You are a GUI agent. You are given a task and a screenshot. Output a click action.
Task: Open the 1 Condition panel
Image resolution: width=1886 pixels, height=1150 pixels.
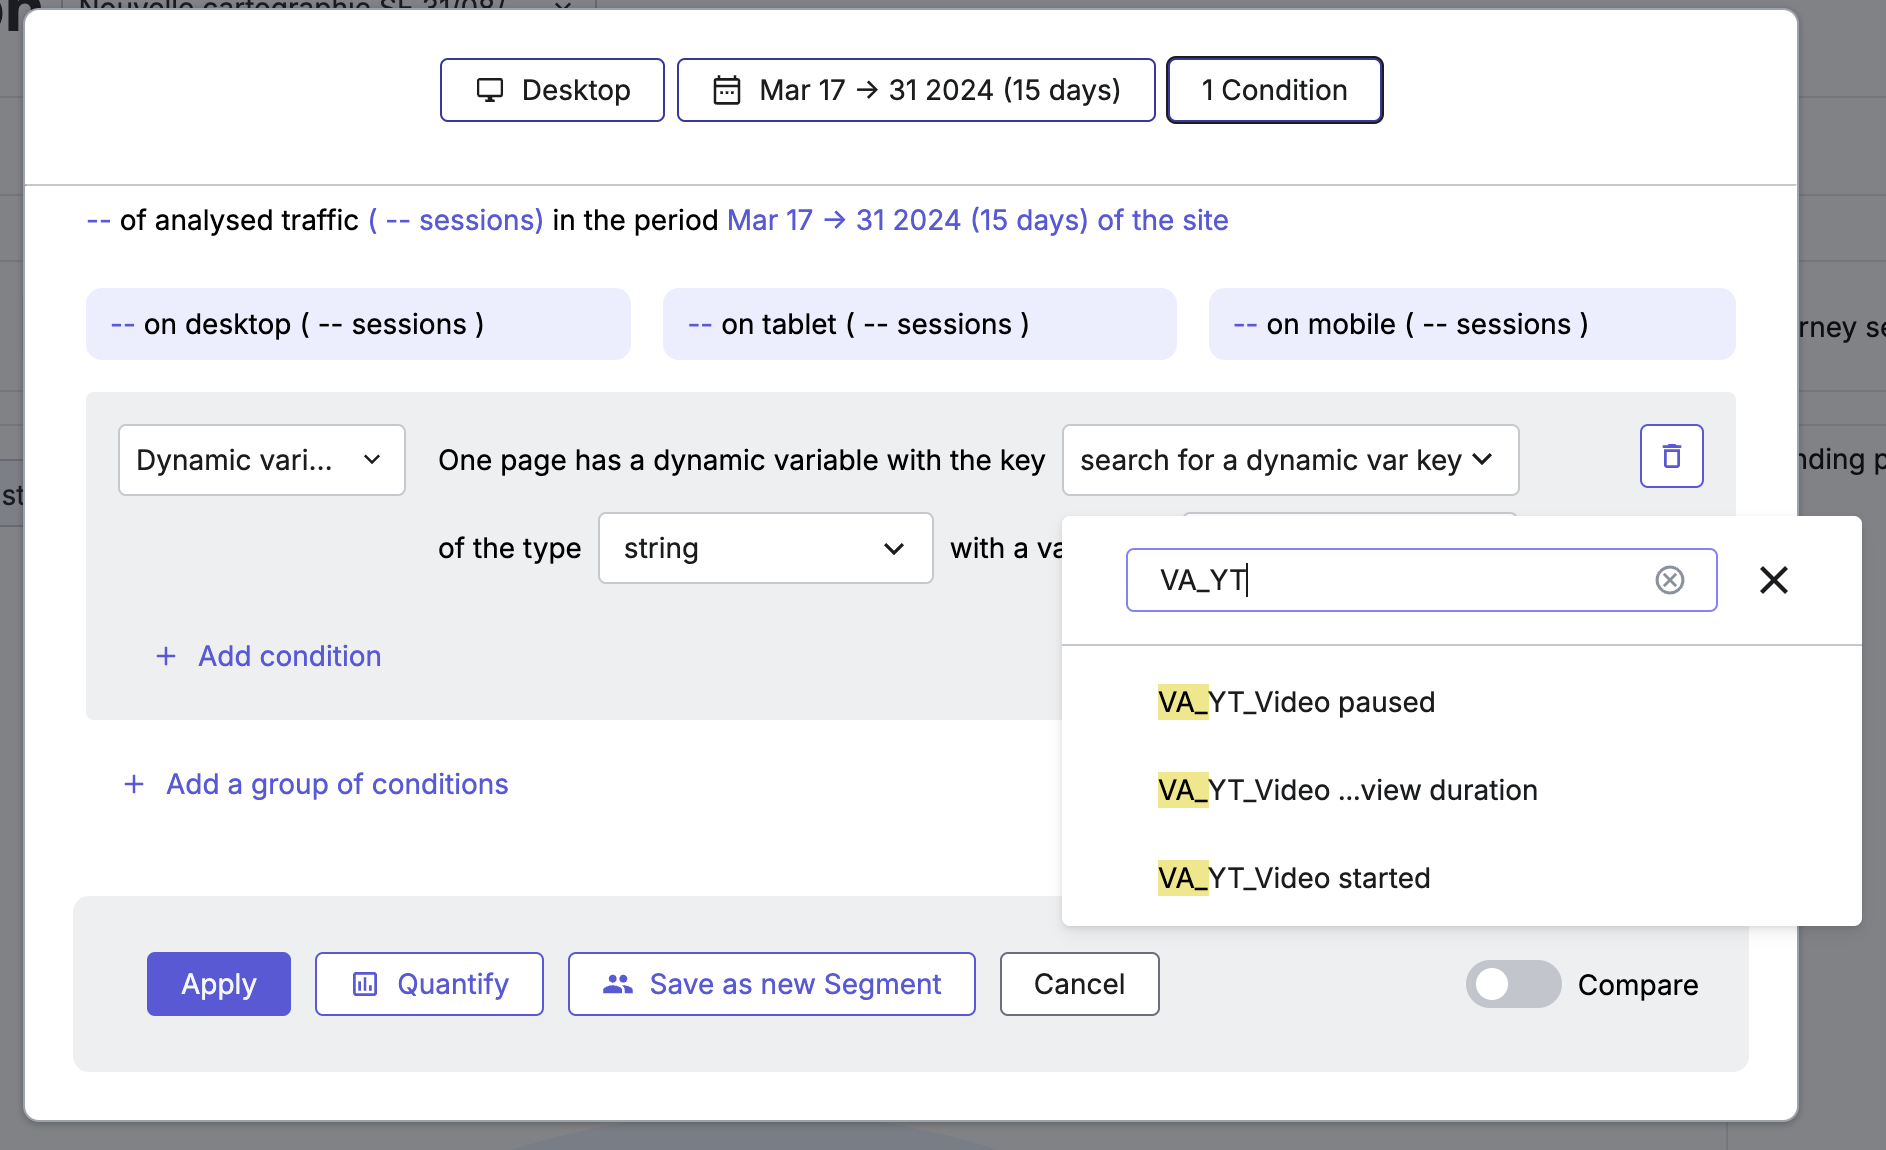(1275, 90)
